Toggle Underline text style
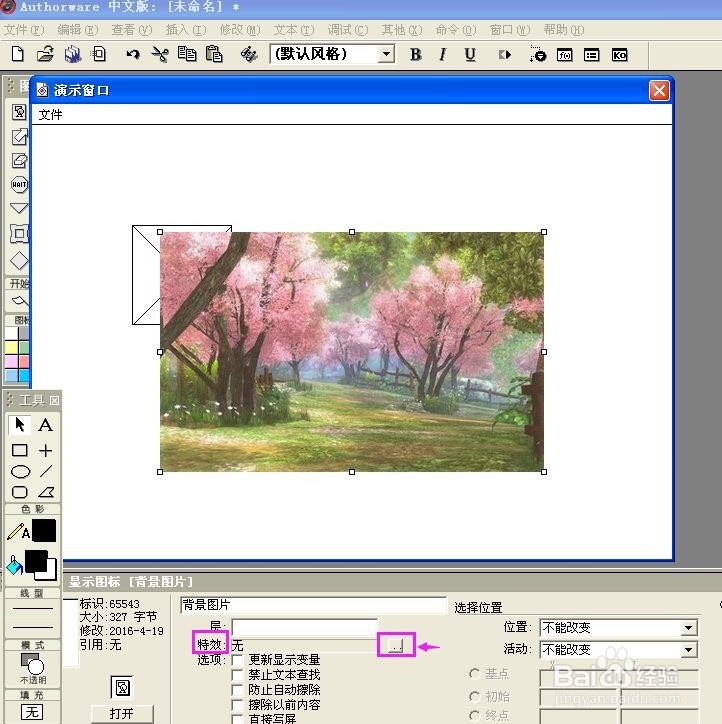722x724 pixels. [470, 54]
